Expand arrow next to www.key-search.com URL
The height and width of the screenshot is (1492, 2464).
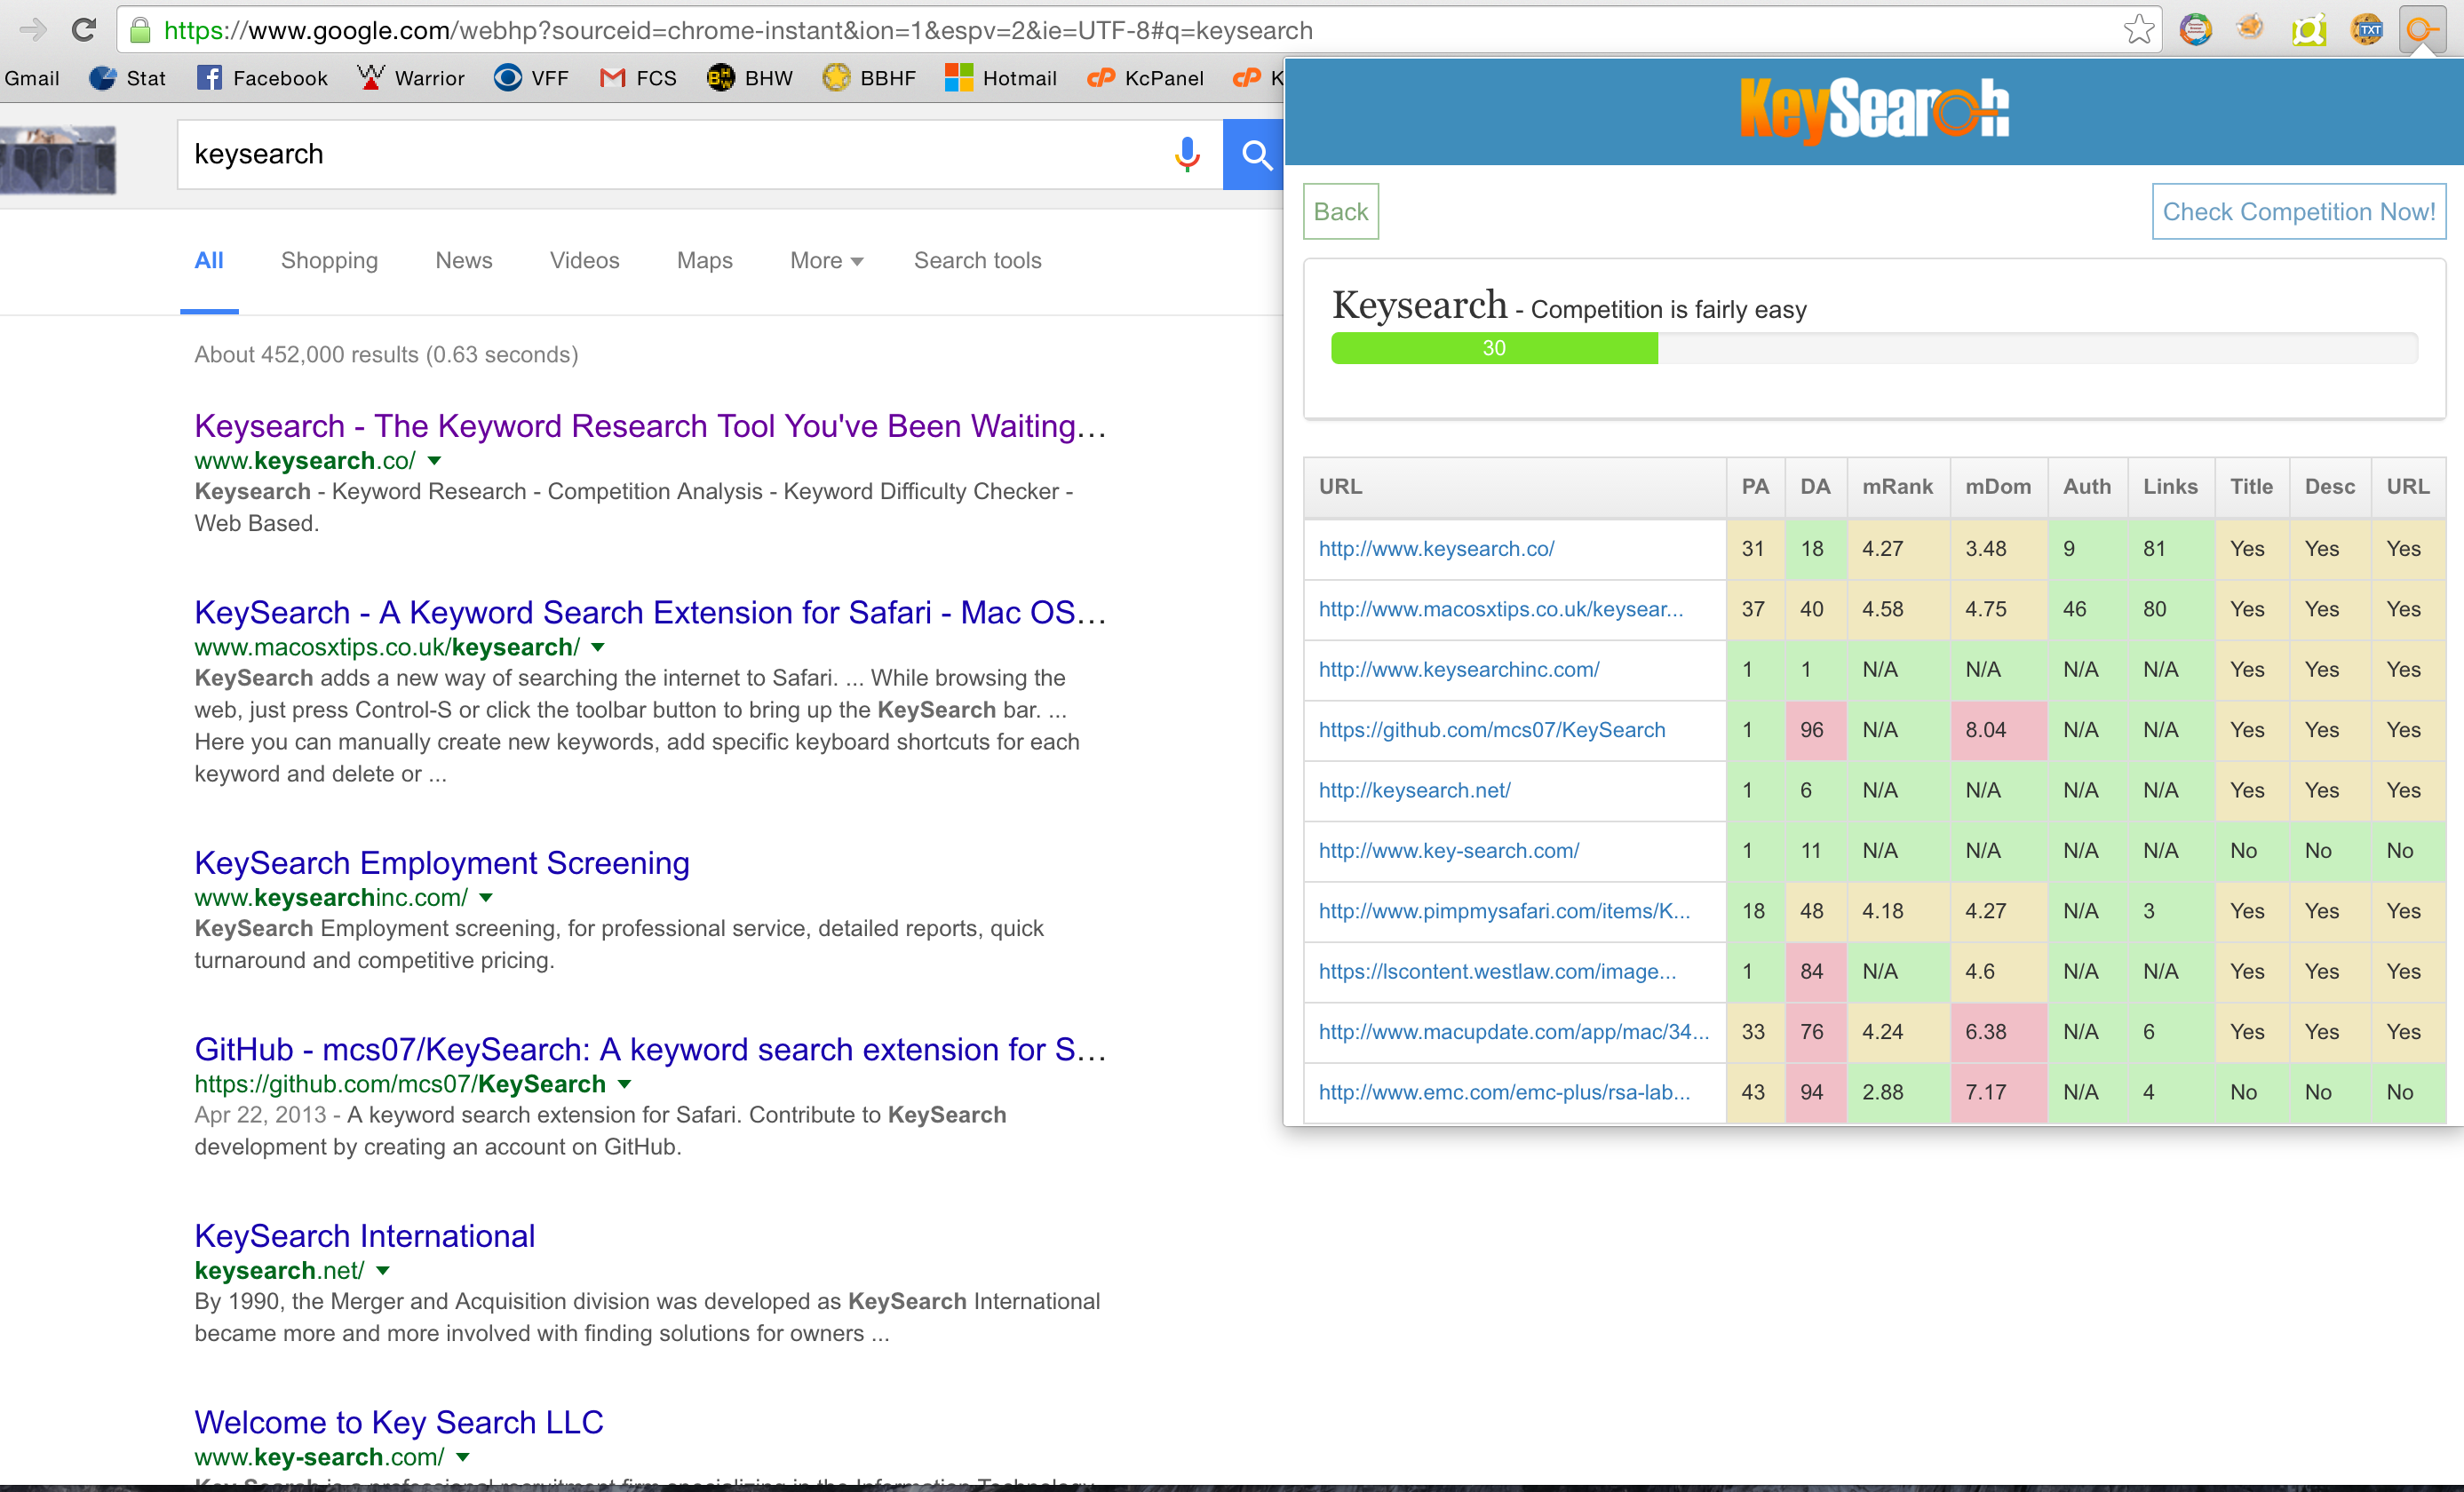pyautogui.click(x=463, y=1457)
